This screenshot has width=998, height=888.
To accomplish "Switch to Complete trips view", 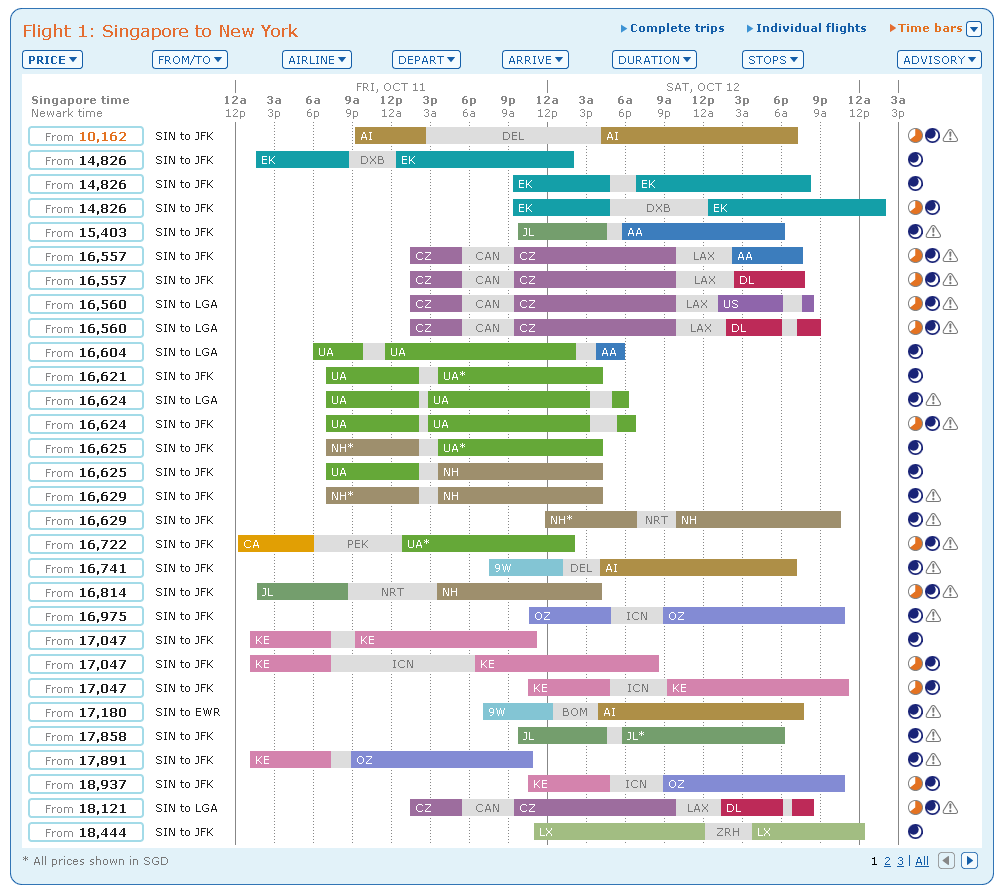I will tap(676, 29).
